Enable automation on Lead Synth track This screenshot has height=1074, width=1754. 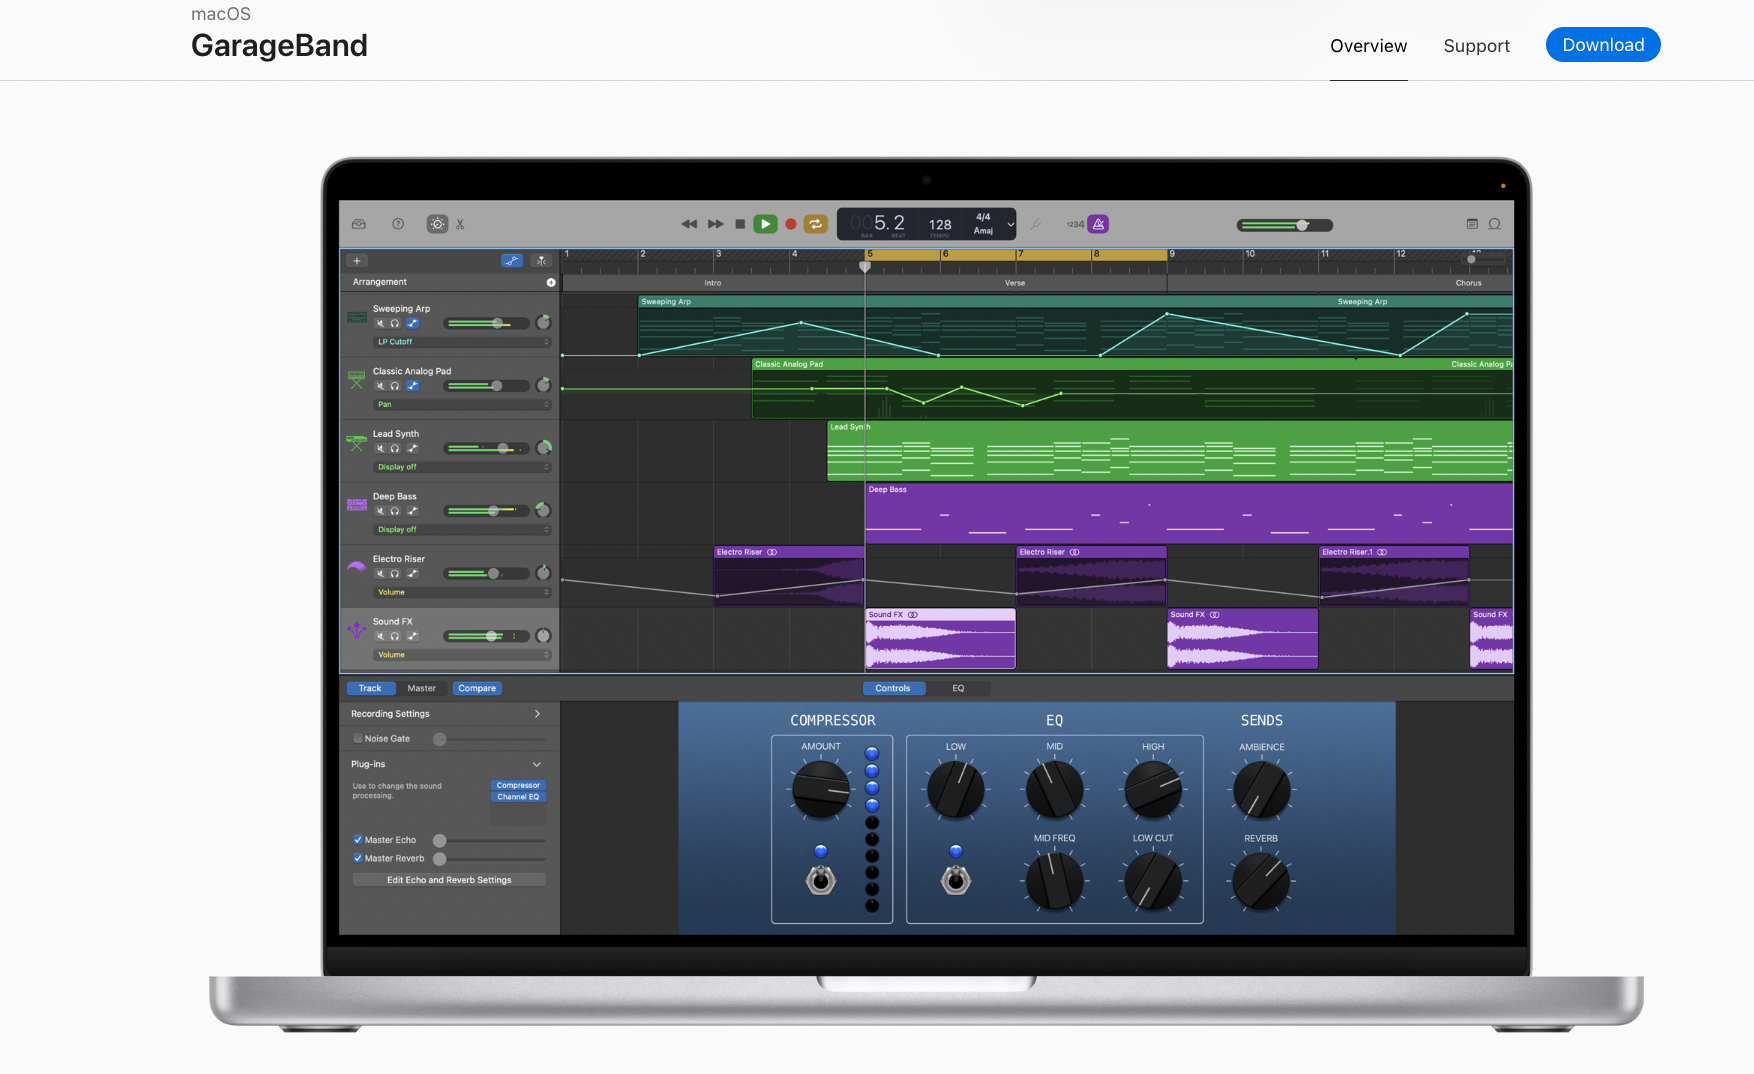click(412, 448)
